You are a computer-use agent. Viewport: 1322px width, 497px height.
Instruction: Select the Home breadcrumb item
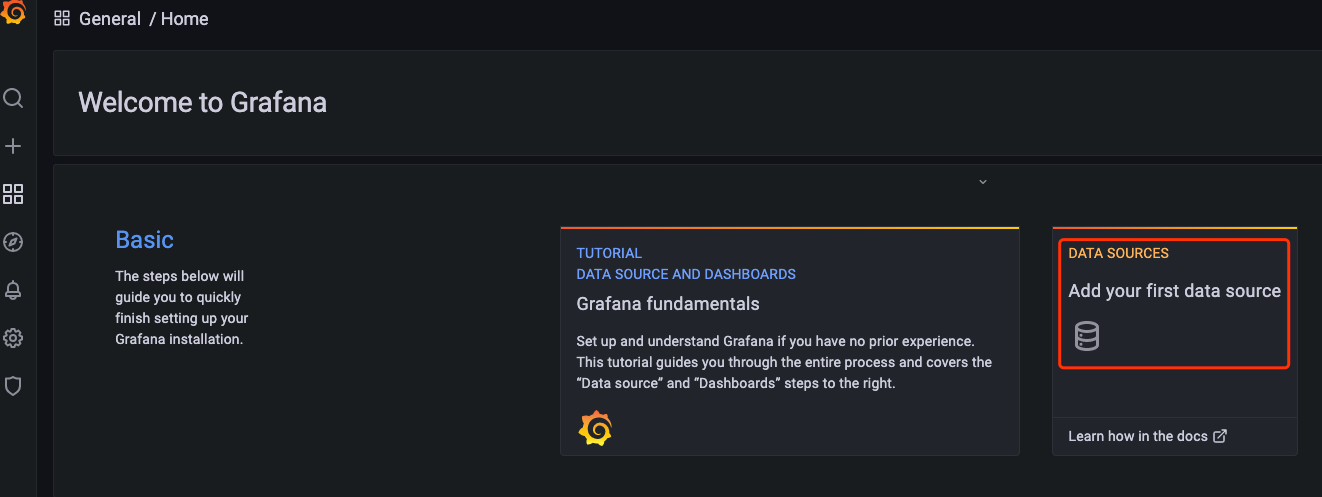point(185,19)
